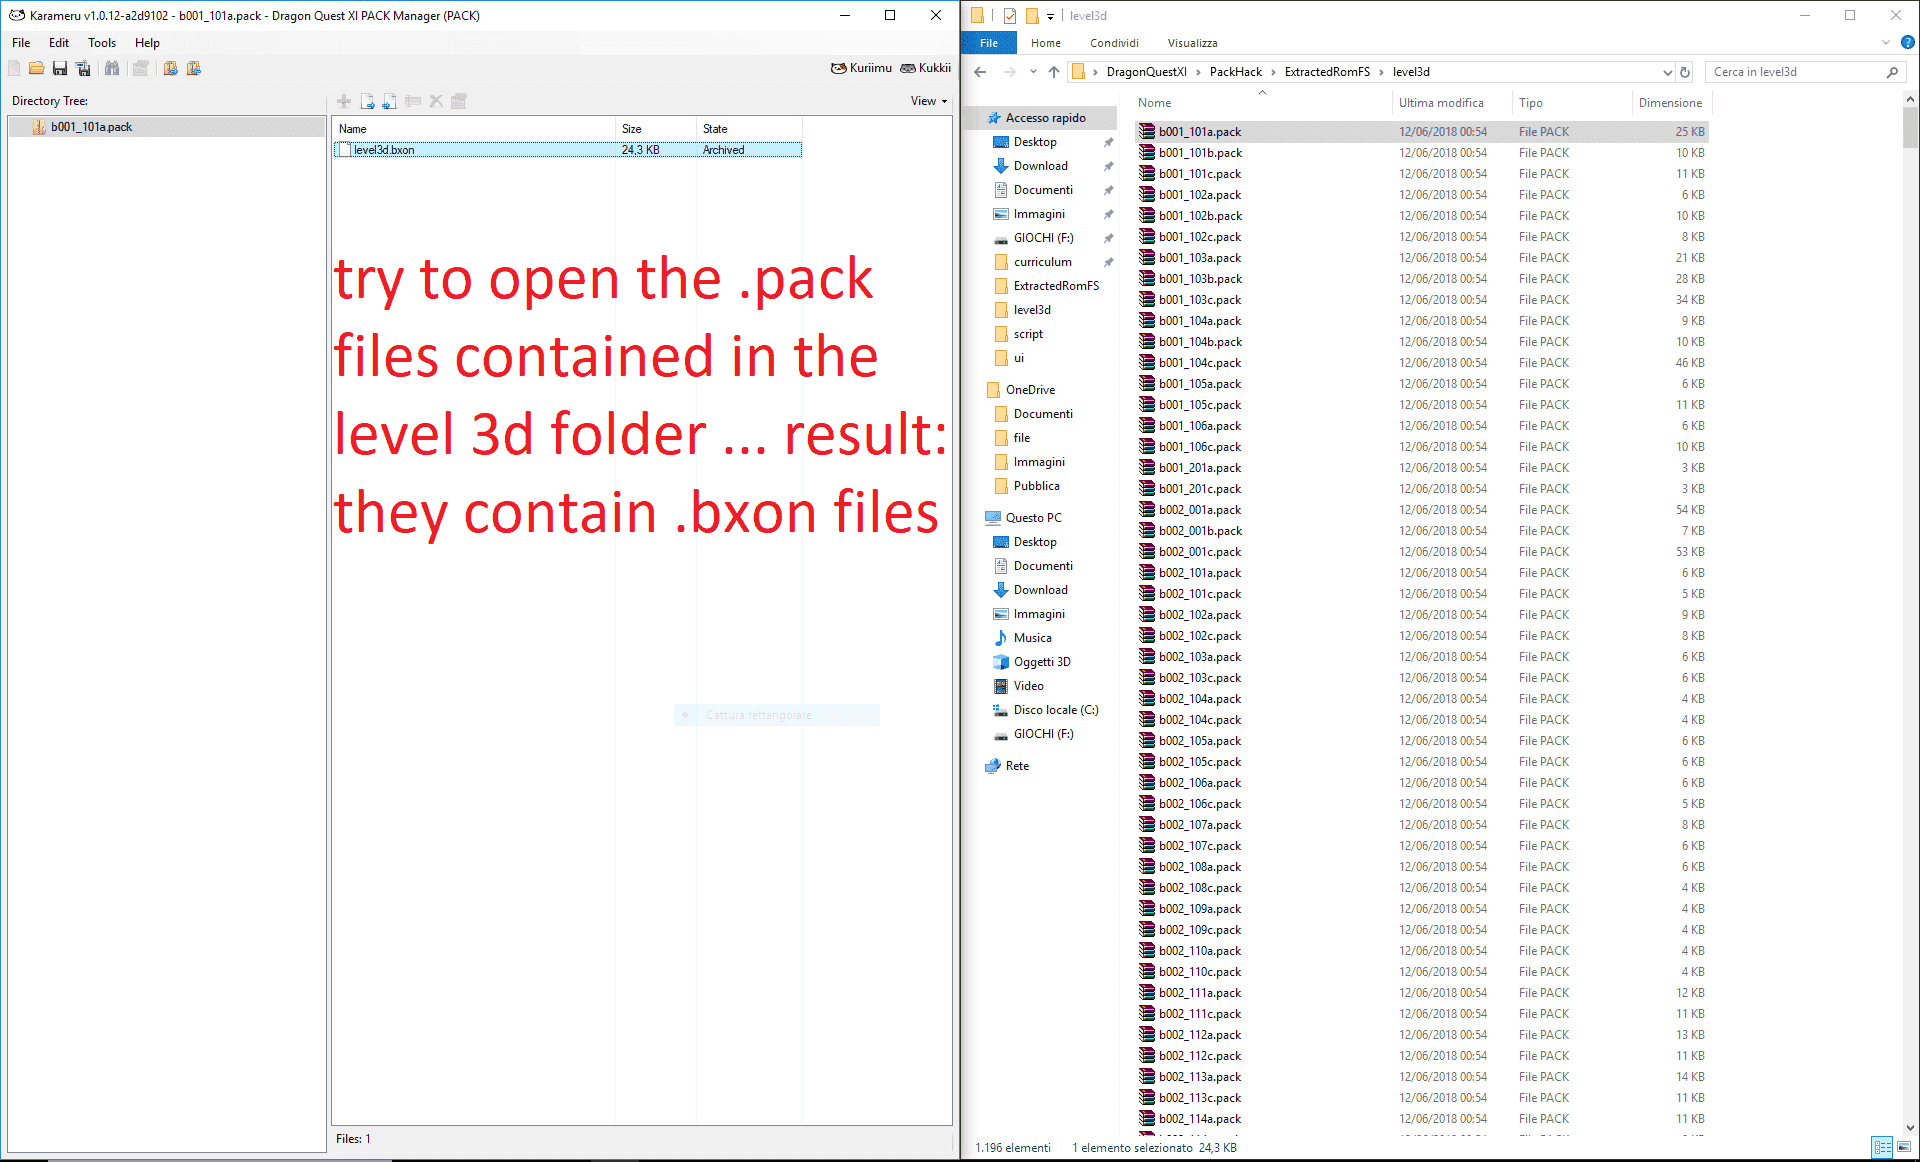Launch Kukkii from the Karameru toolbar
Image resolution: width=1920 pixels, height=1162 pixels.
tap(926, 68)
